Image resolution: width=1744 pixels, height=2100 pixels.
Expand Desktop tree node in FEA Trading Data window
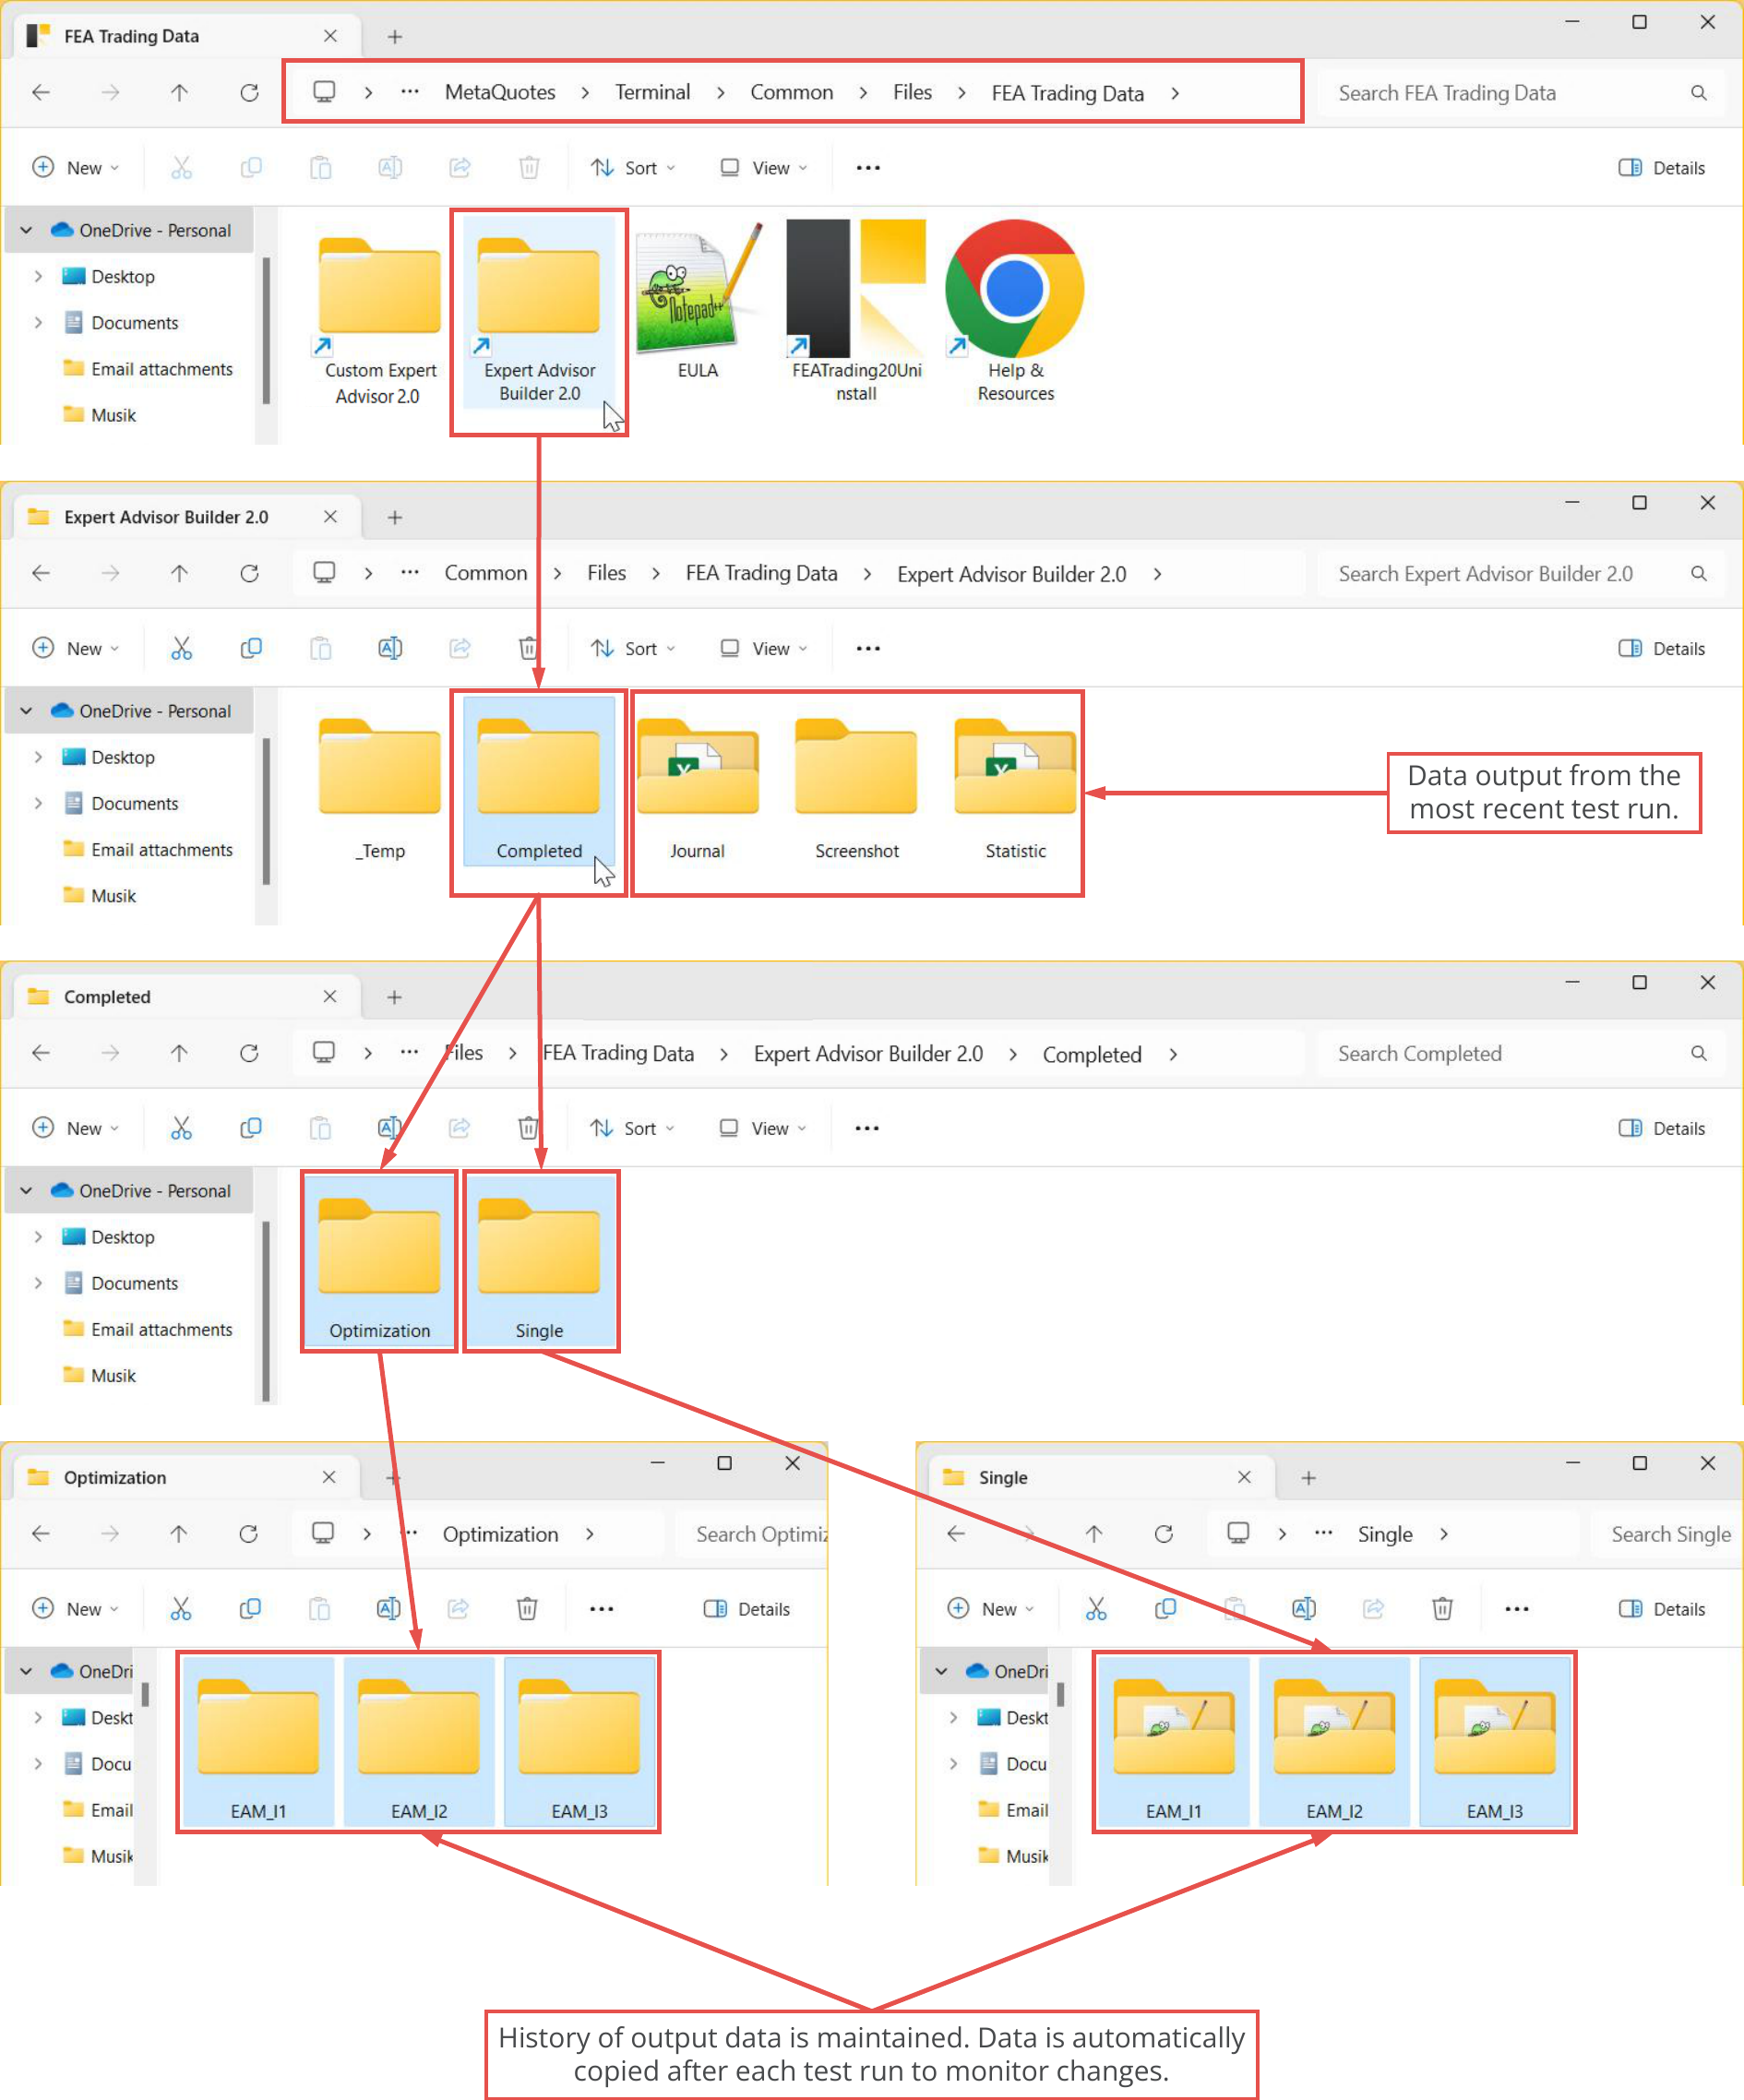tap(38, 276)
